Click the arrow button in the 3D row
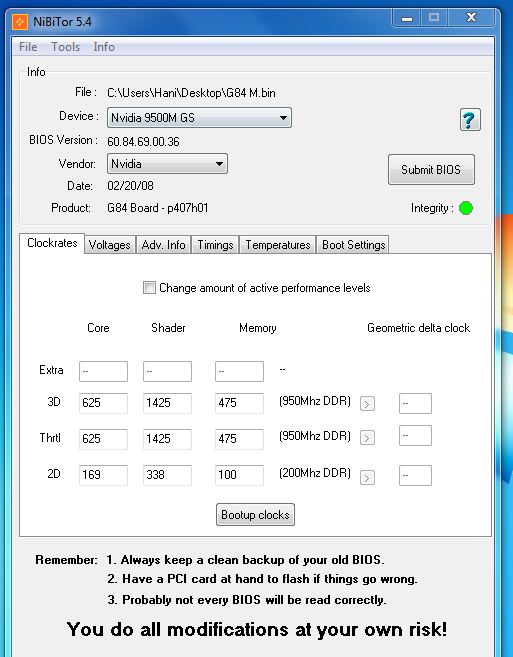 click(x=367, y=404)
